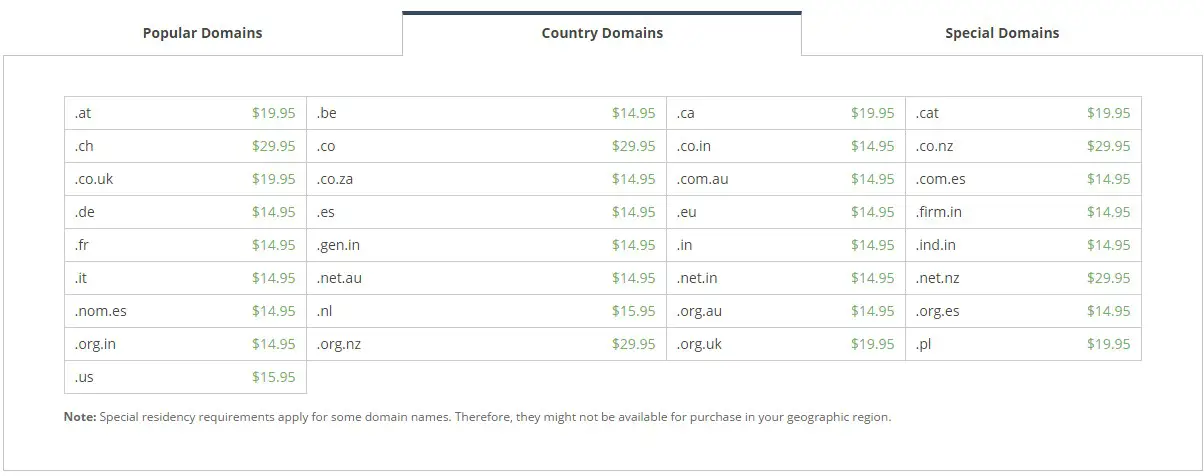Switch to the Popular Domains tab

pos(202,33)
